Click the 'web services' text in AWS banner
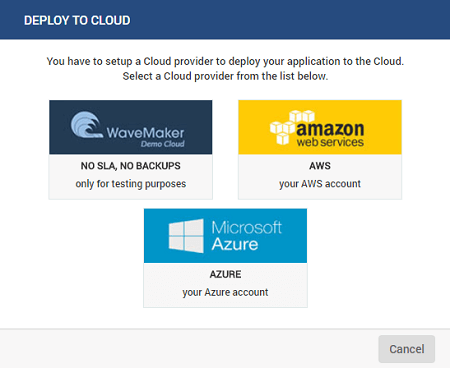Image resolution: width=450 pixels, height=368 pixels. tap(330, 142)
